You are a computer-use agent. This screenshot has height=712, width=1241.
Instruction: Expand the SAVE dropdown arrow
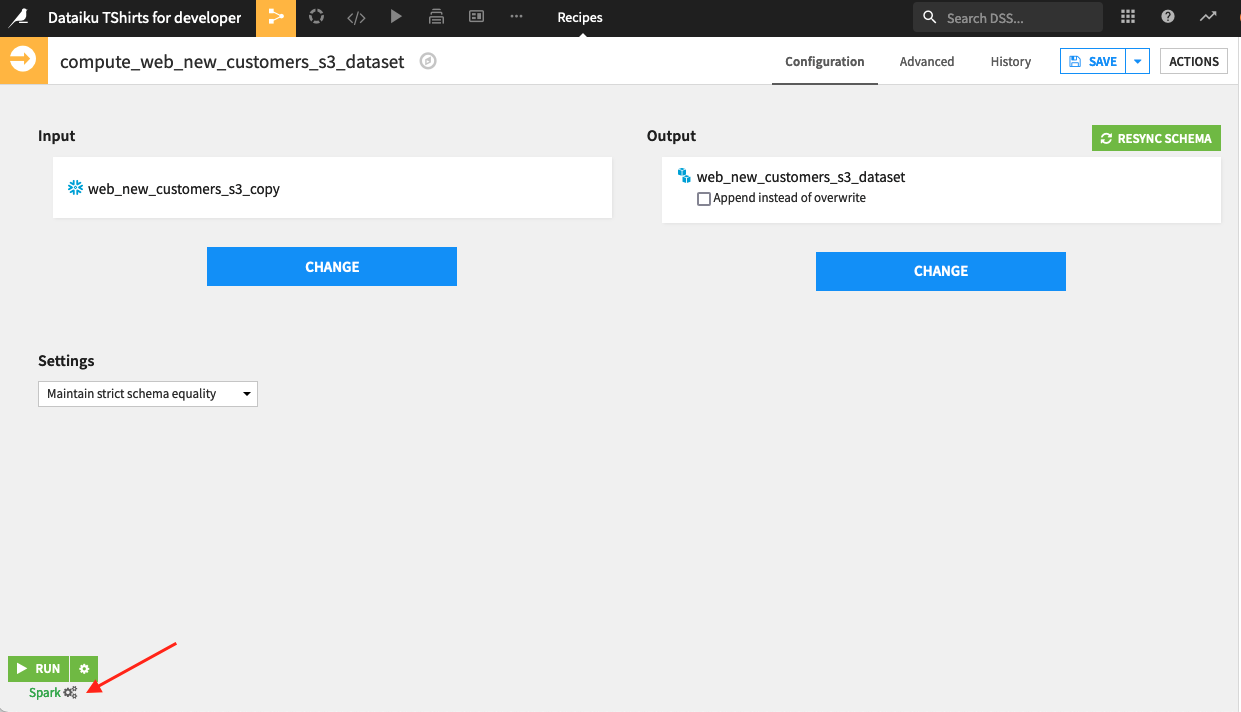[x=1138, y=61]
